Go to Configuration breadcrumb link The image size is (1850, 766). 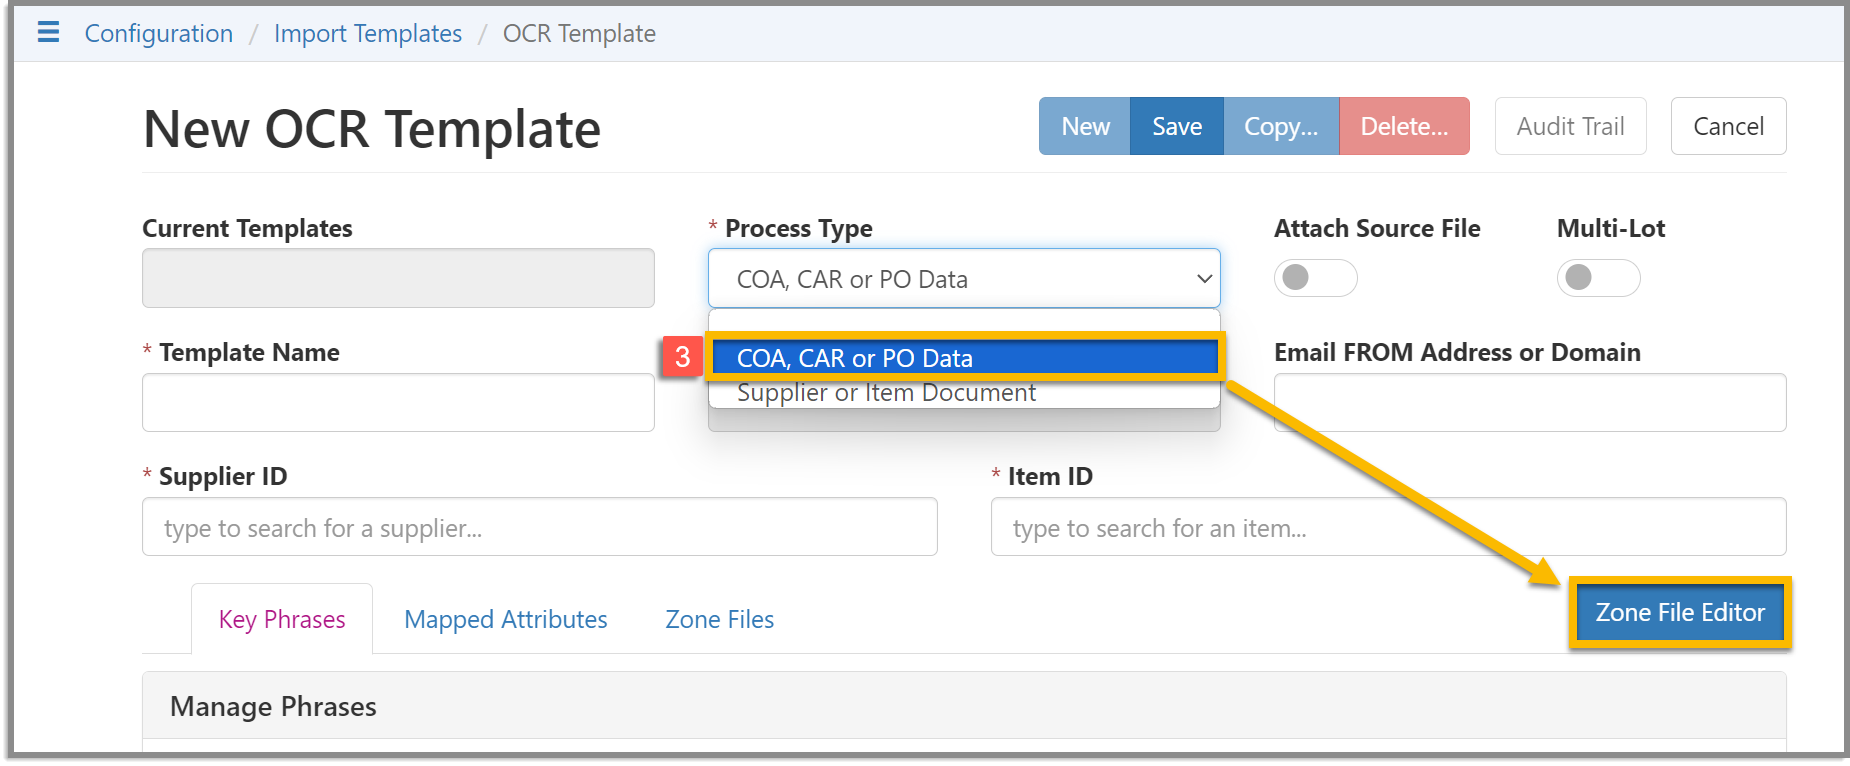click(x=159, y=34)
